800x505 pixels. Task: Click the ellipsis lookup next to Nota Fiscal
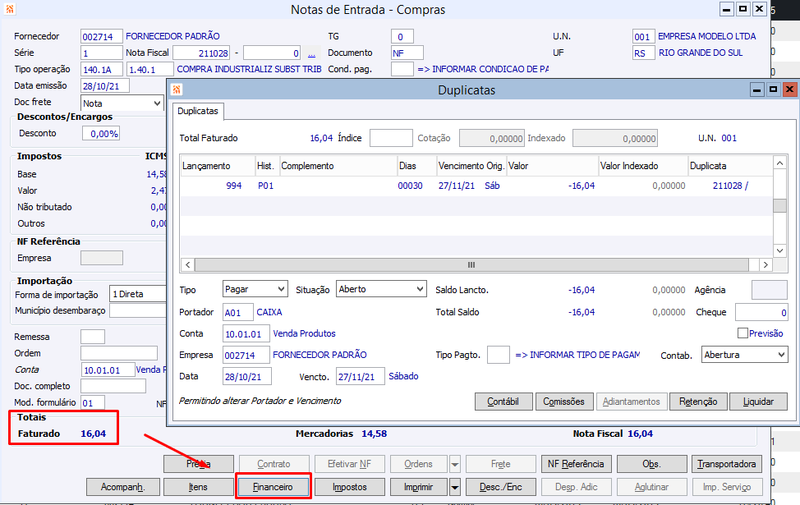(x=312, y=53)
